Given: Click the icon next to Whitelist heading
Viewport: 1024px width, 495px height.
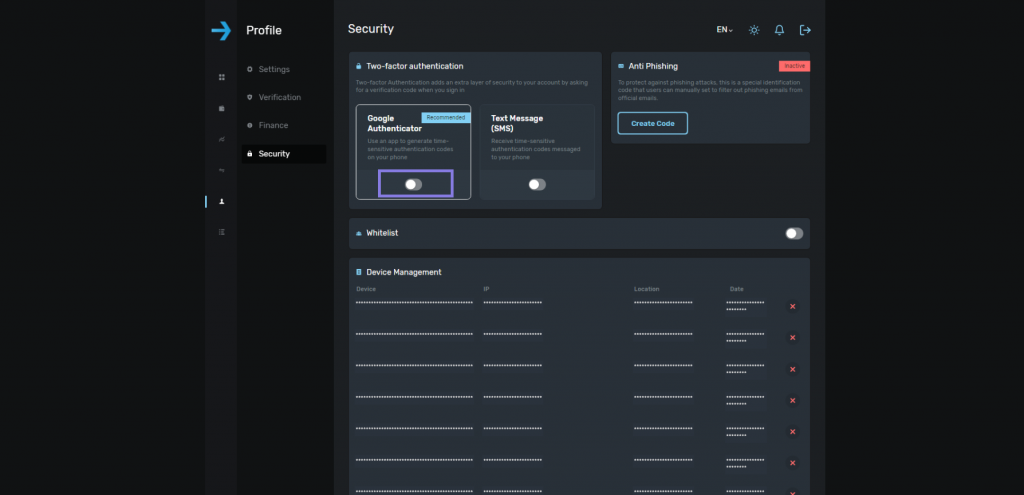Looking at the screenshot, I should pyautogui.click(x=359, y=233).
